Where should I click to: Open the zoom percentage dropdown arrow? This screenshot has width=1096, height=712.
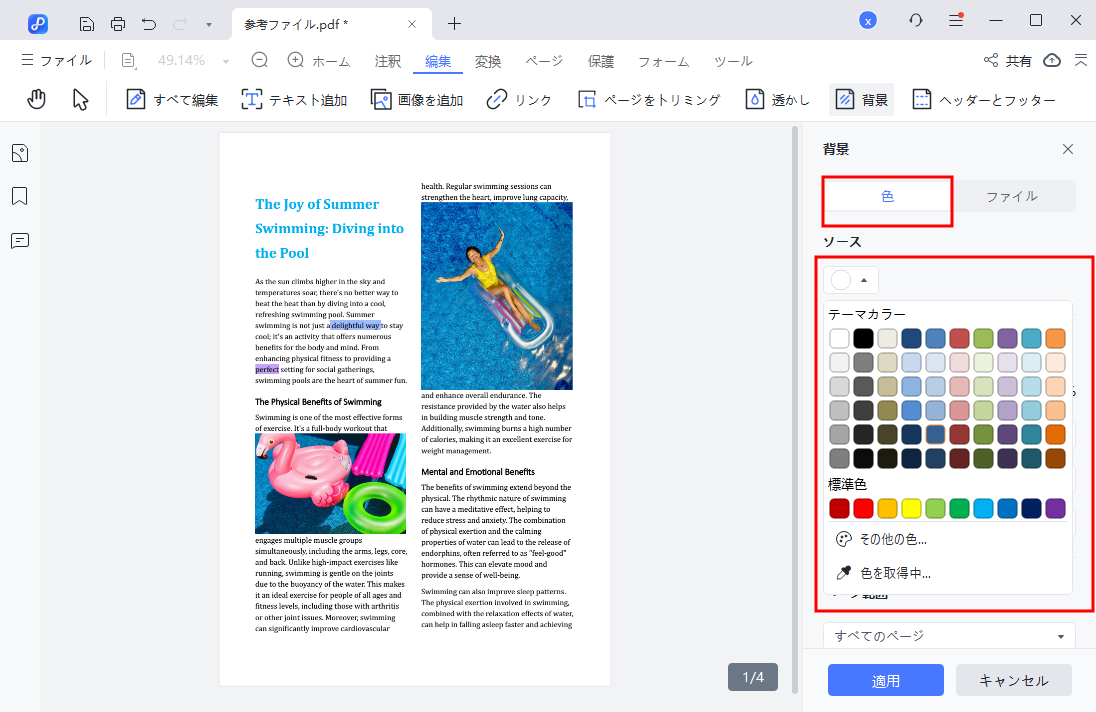[226, 61]
